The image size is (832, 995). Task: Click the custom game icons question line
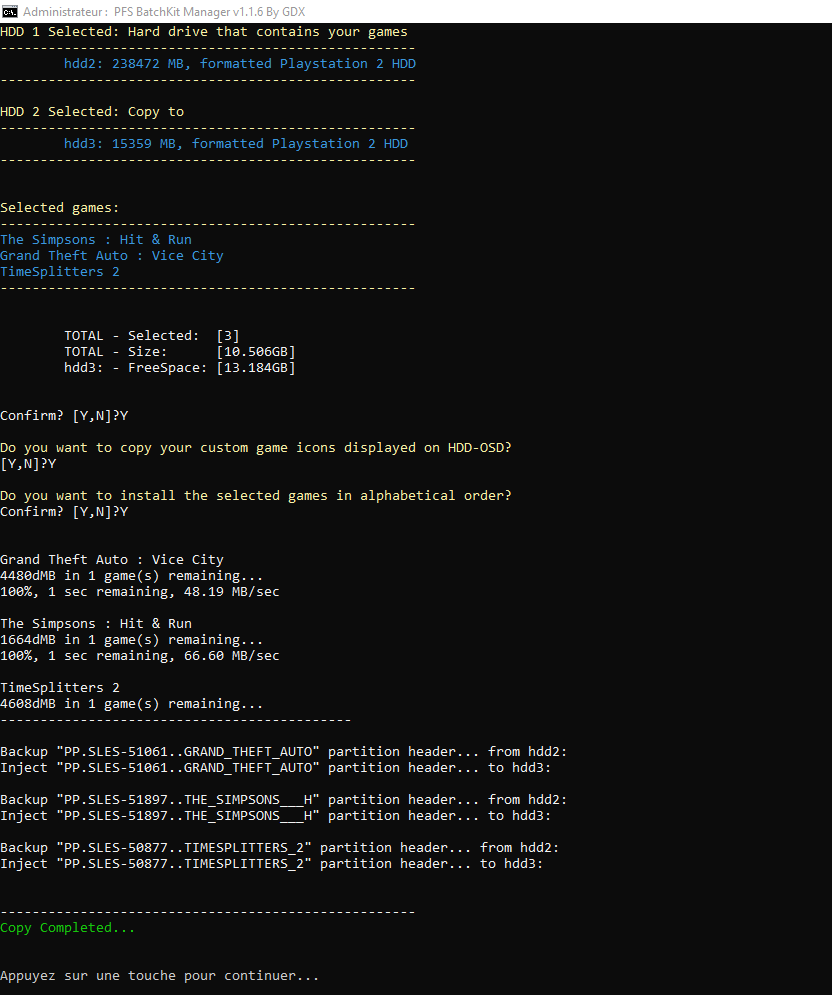(x=256, y=448)
